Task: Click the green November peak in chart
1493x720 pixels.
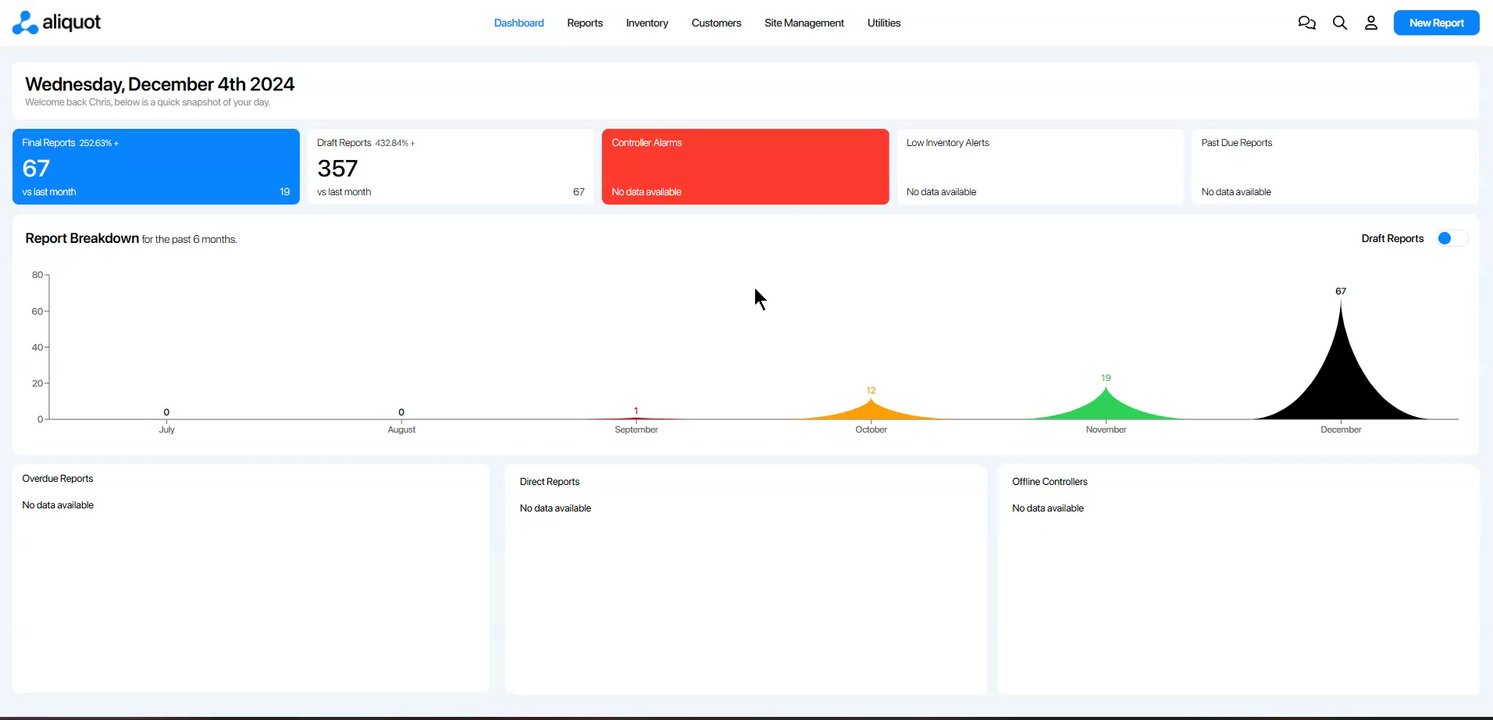Action: 1106,408
